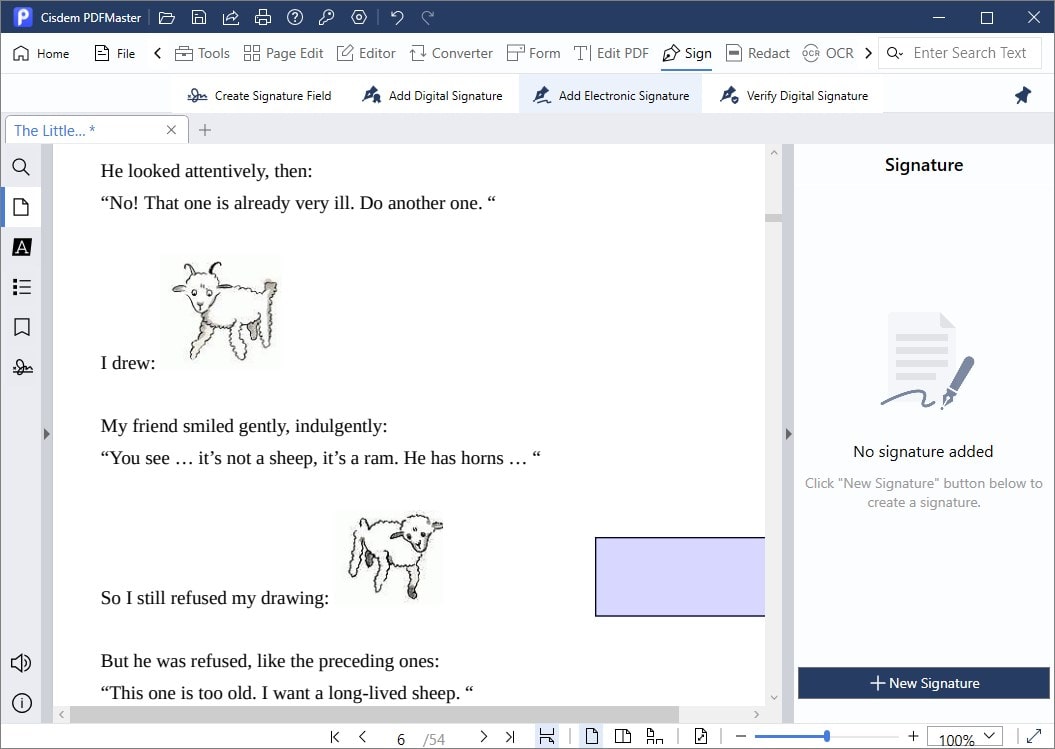Undo the last action
This screenshot has height=749, width=1055.
(x=397, y=17)
